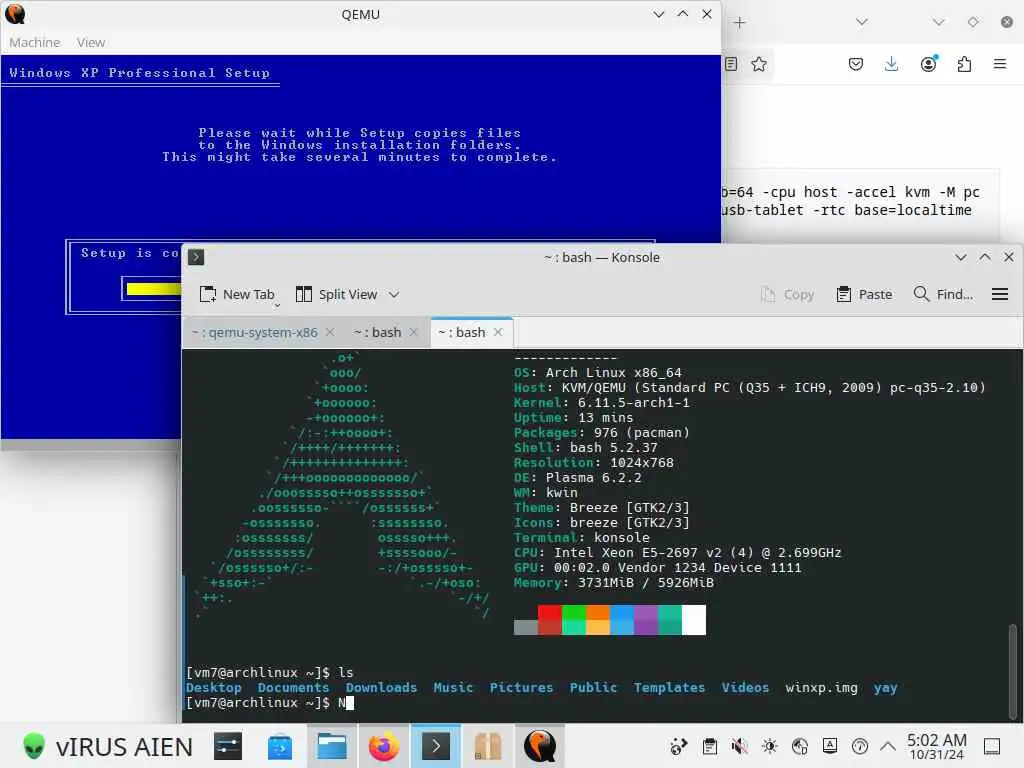Open Konsole hamburger menu
This screenshot has height=768, width=1024.
(999, 295)
